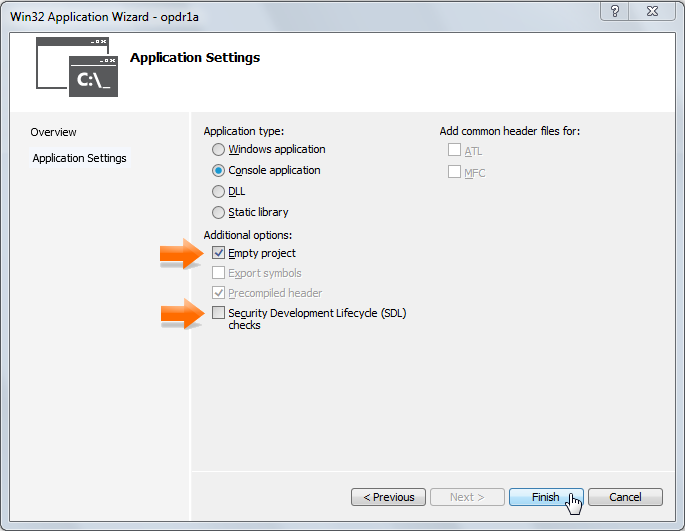Toggle the Precompiled header checkbox
Screen dimensions: 685x531
pos(219,294)
